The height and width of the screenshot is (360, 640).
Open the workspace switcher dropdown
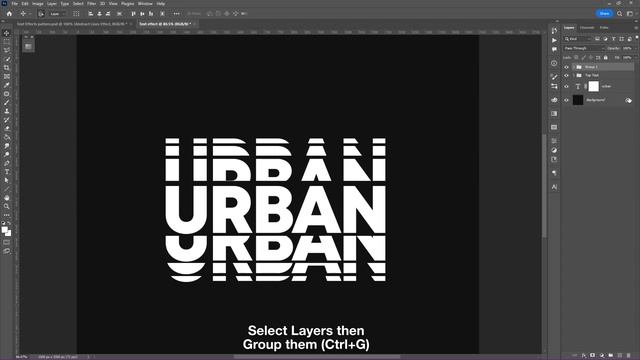(x=630, y=13)
